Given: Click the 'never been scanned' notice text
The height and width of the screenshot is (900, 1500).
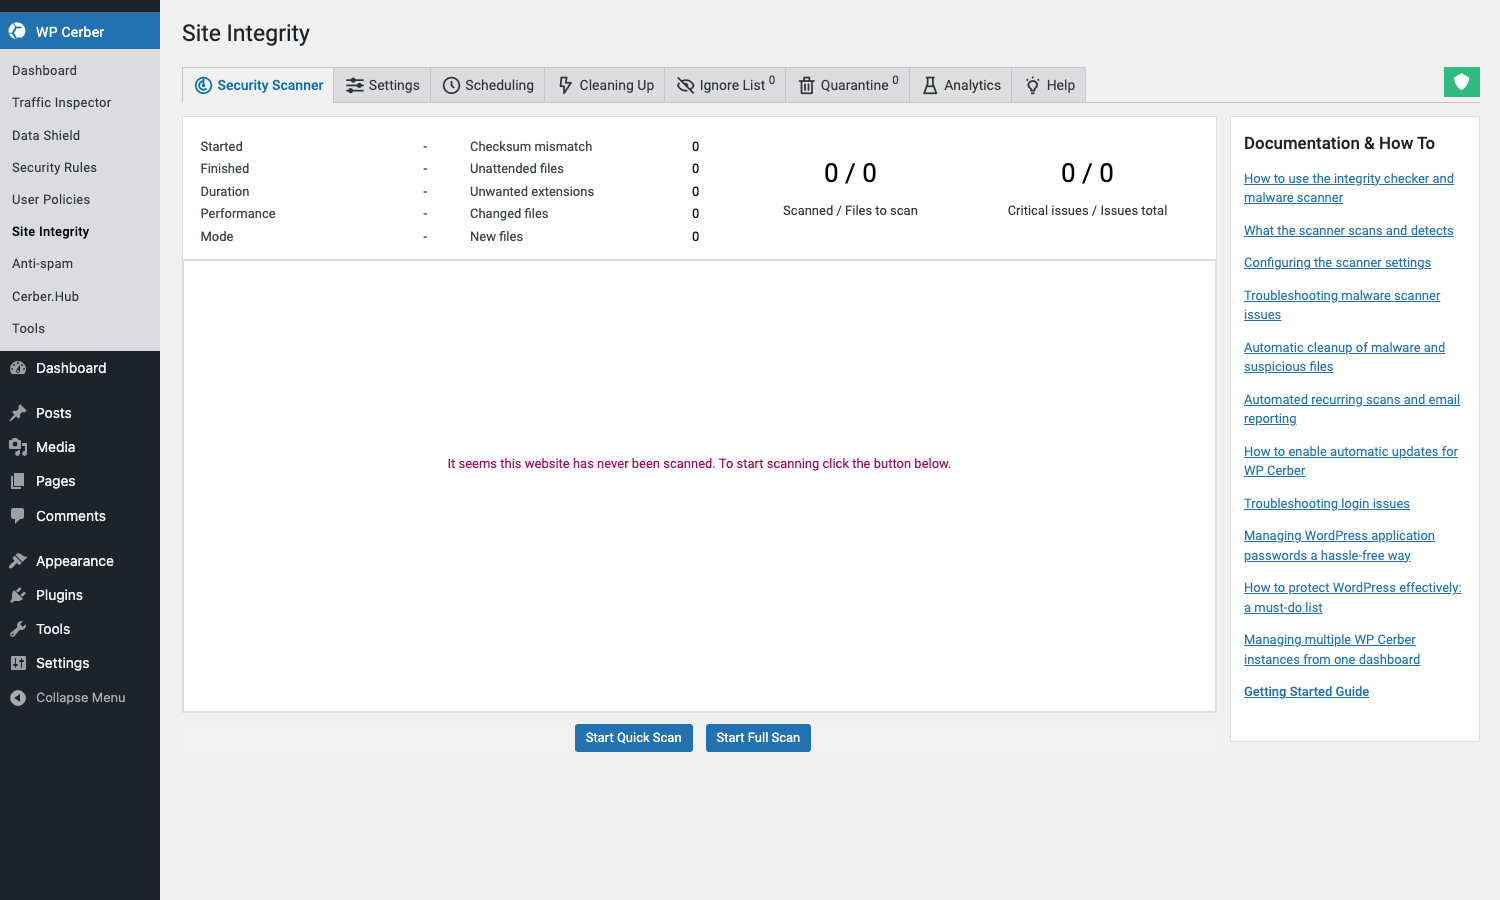Looking at the screenshot, I should 699,463.
